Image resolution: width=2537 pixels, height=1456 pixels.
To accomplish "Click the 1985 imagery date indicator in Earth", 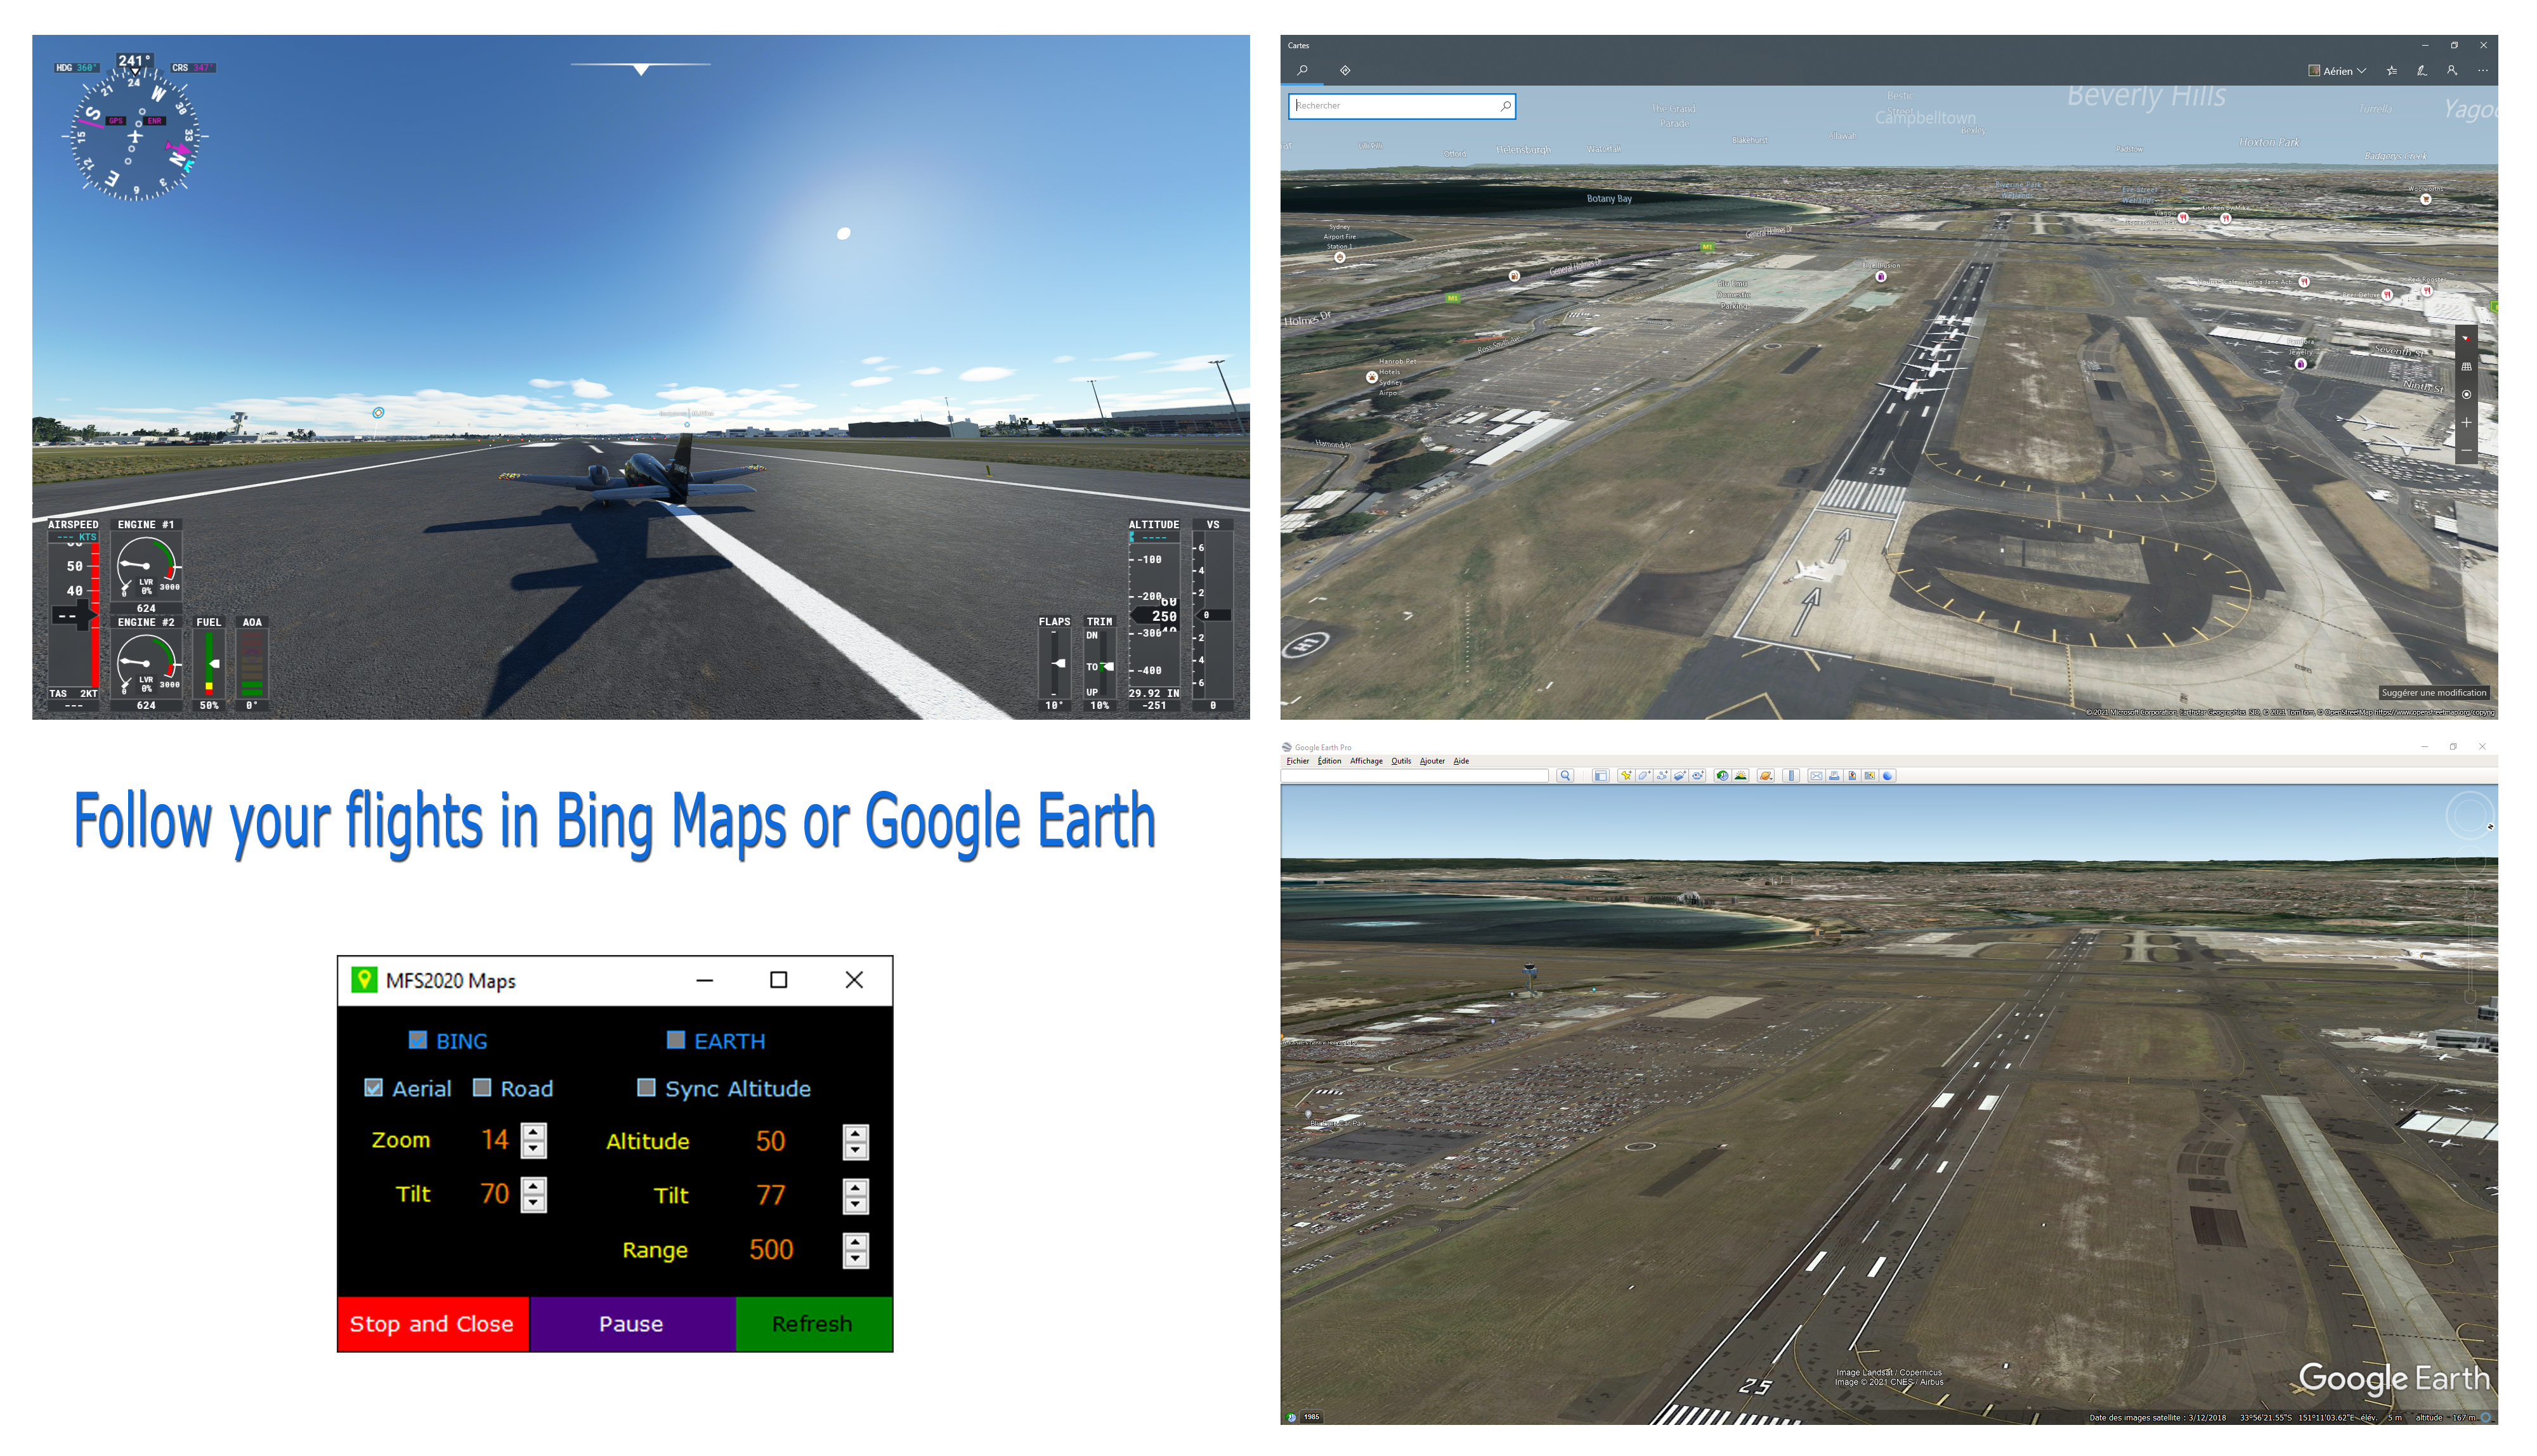I will click(x=1311, y=1417).
